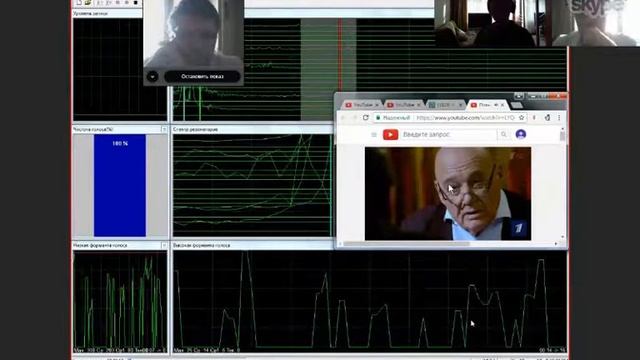Open the YouTube account avatar
This screenshot has height=360, width=640.
click(x=520, y=134)
